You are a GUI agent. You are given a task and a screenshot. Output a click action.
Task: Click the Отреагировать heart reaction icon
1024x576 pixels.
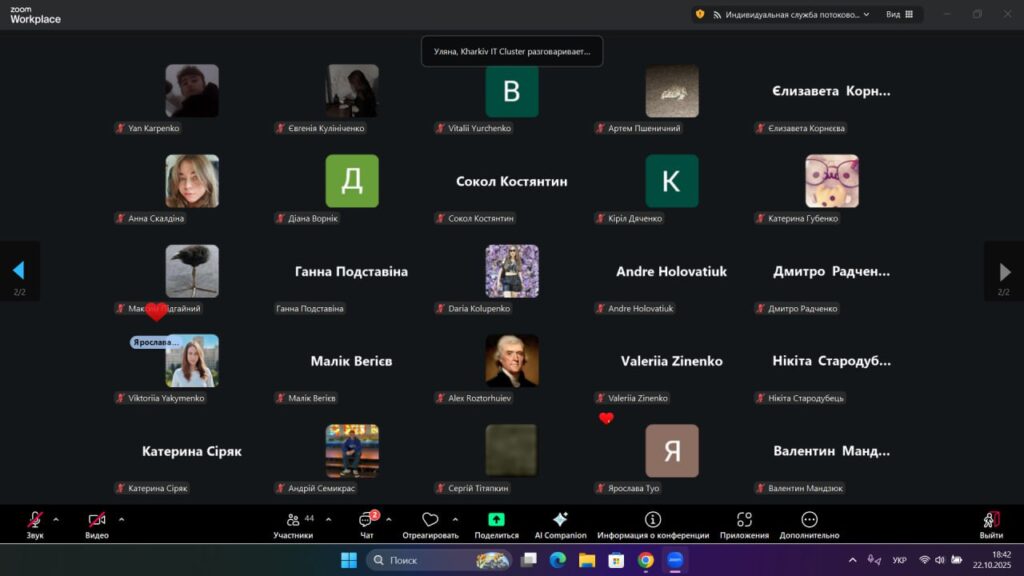430,521
